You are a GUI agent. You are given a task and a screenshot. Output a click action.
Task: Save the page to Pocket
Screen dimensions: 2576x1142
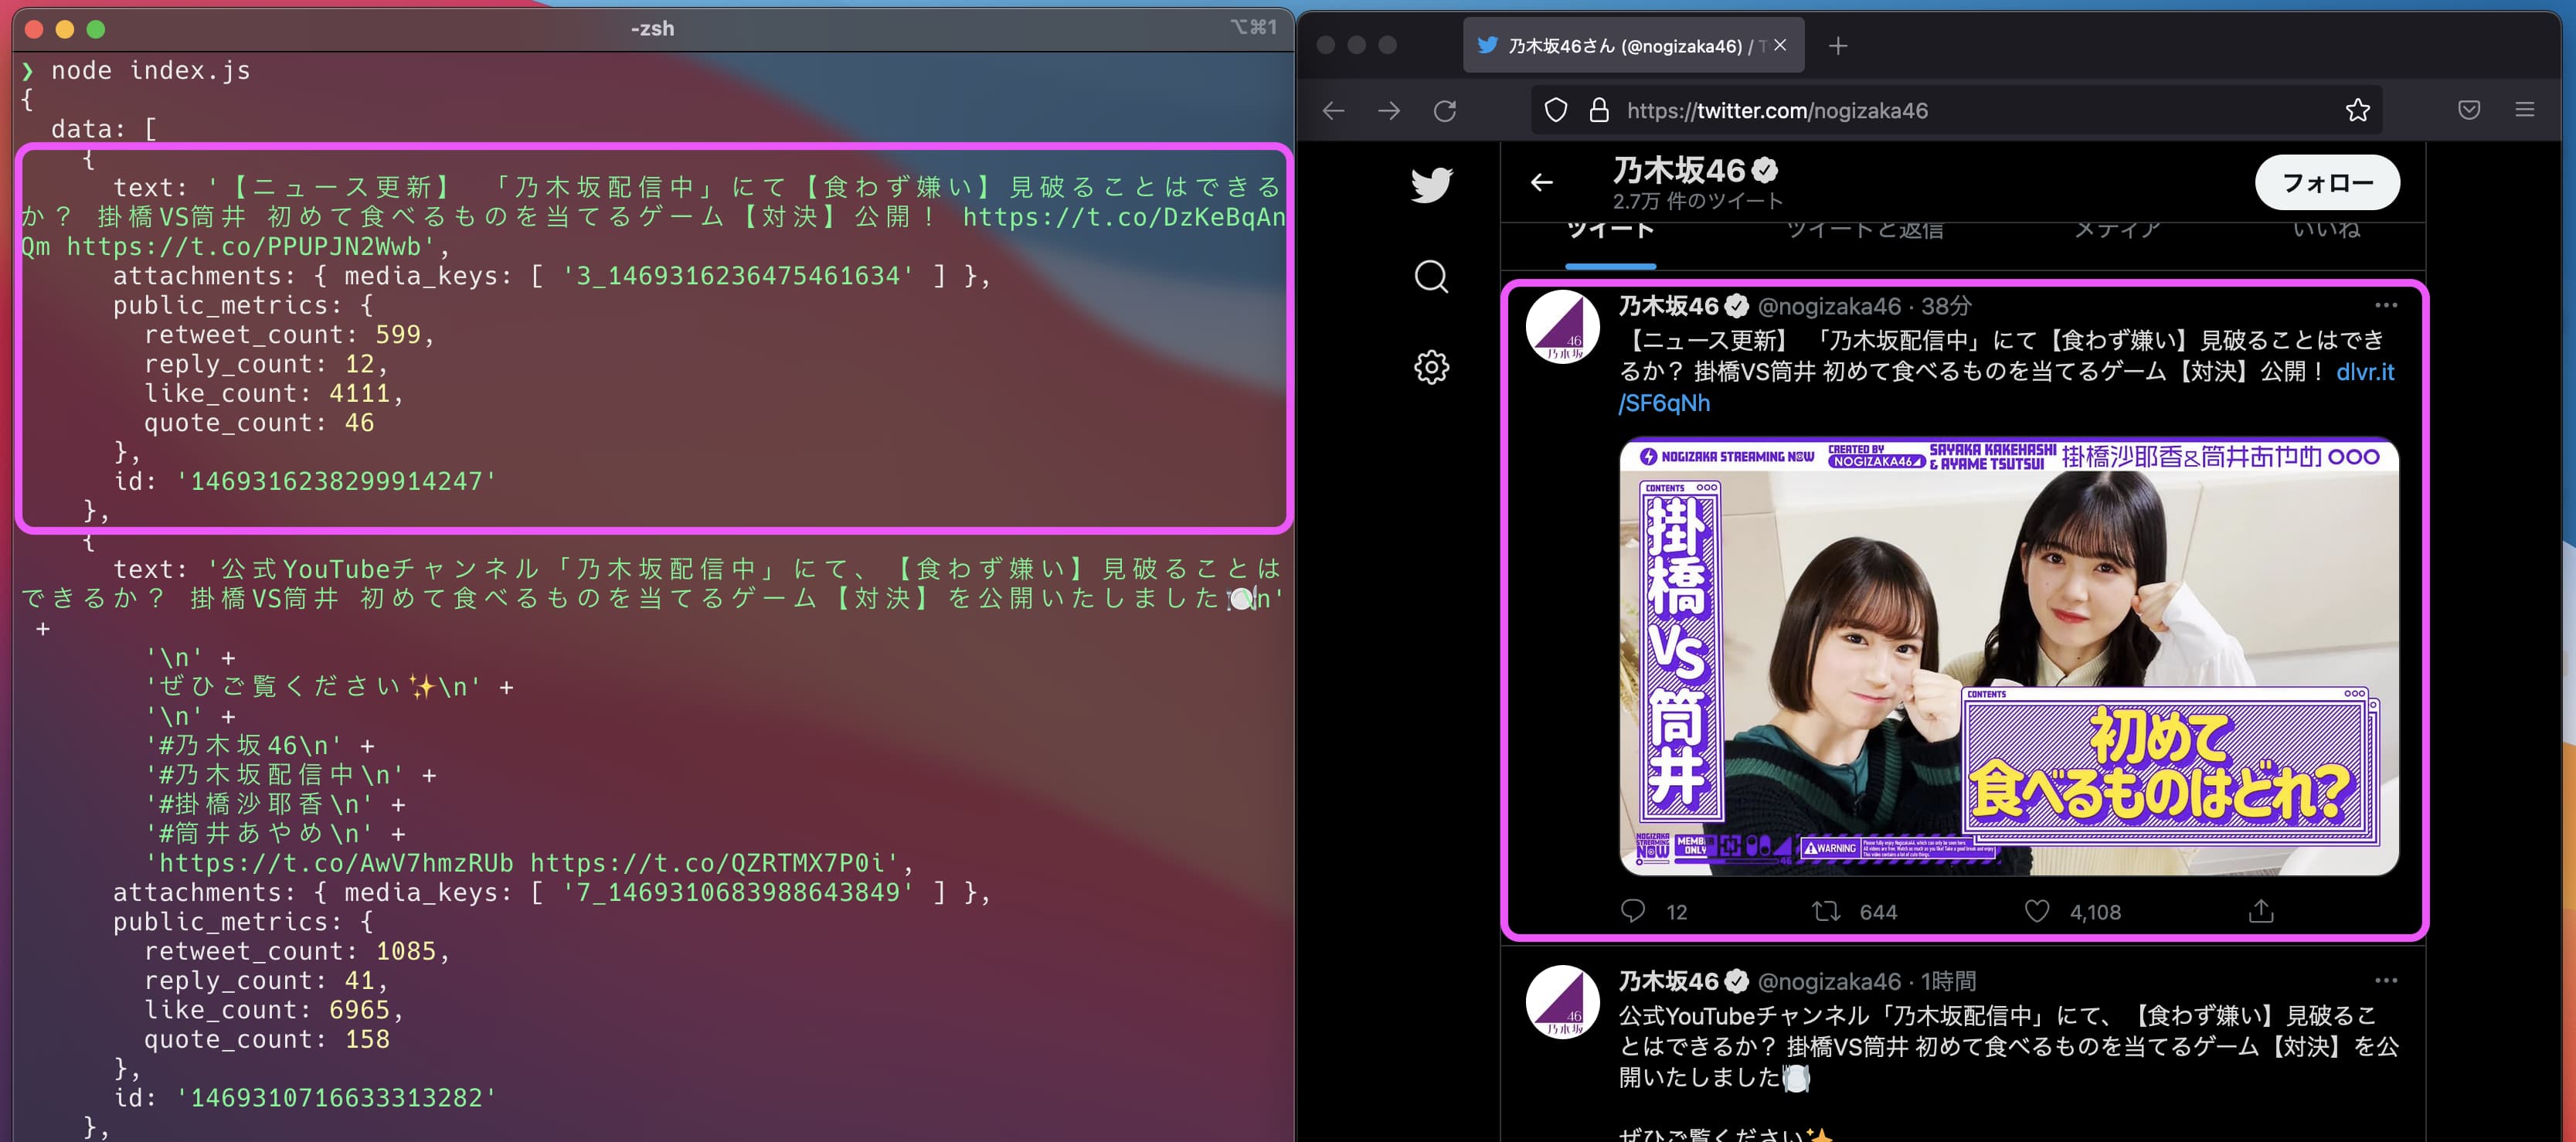pos(2469,110)
